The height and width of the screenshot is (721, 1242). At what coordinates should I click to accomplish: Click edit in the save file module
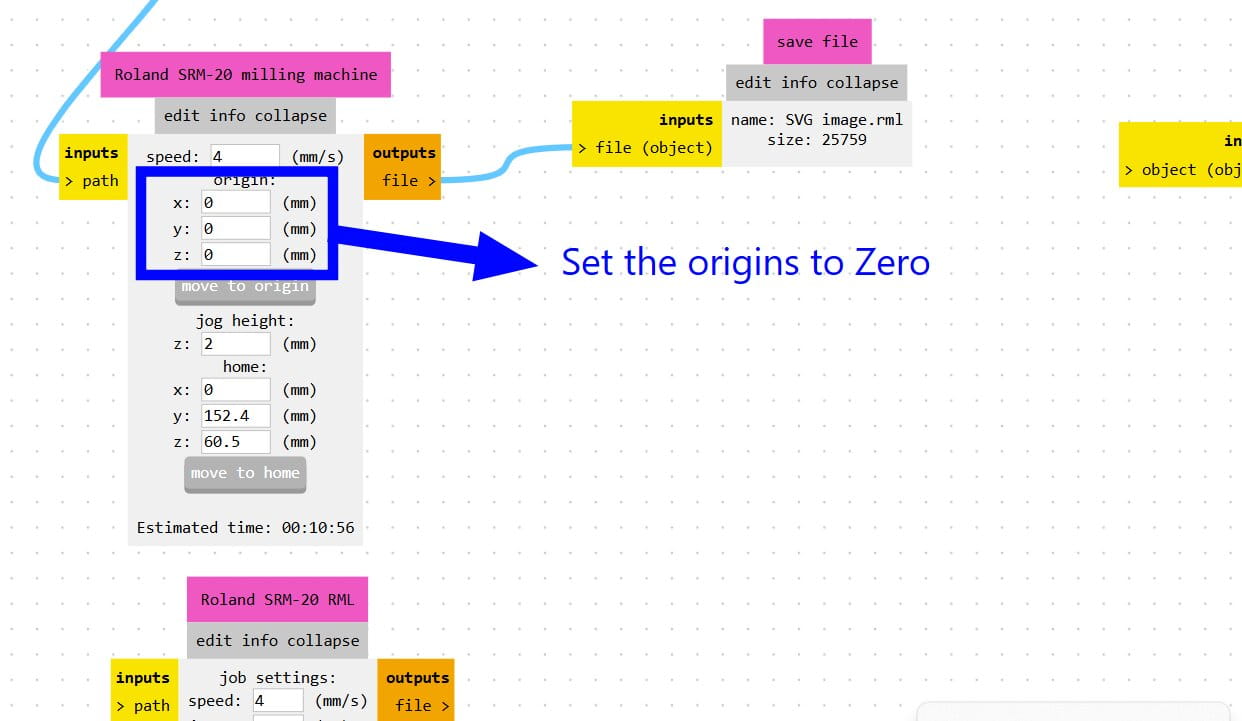click(753, 83)
